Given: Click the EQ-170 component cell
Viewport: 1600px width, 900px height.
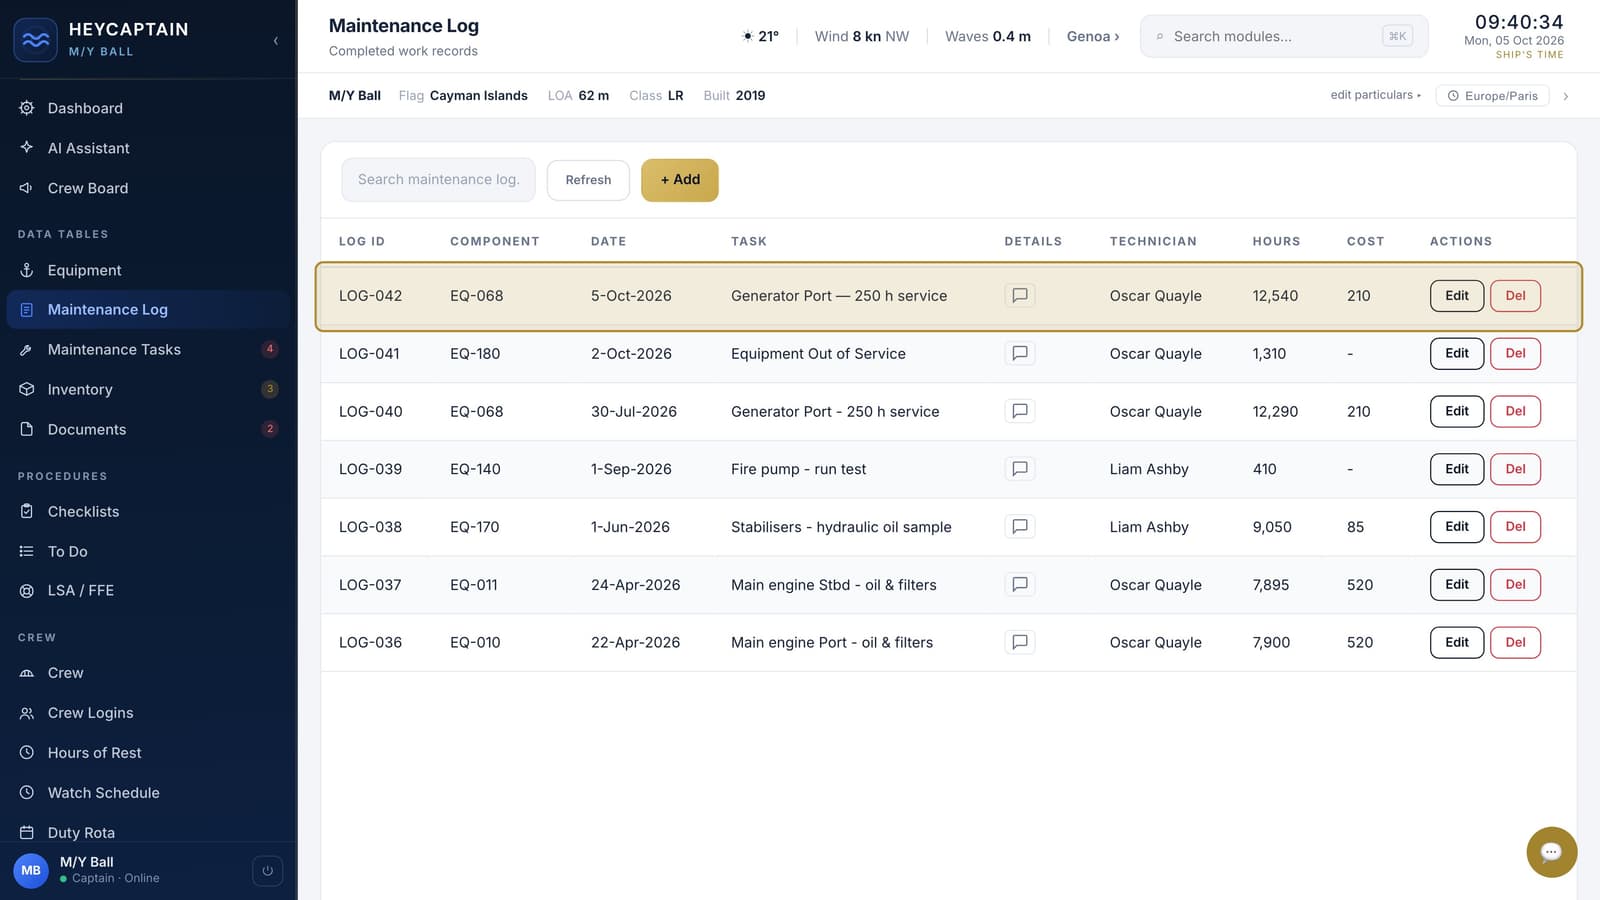Looking at the screenshot, I should click(474, 527).
